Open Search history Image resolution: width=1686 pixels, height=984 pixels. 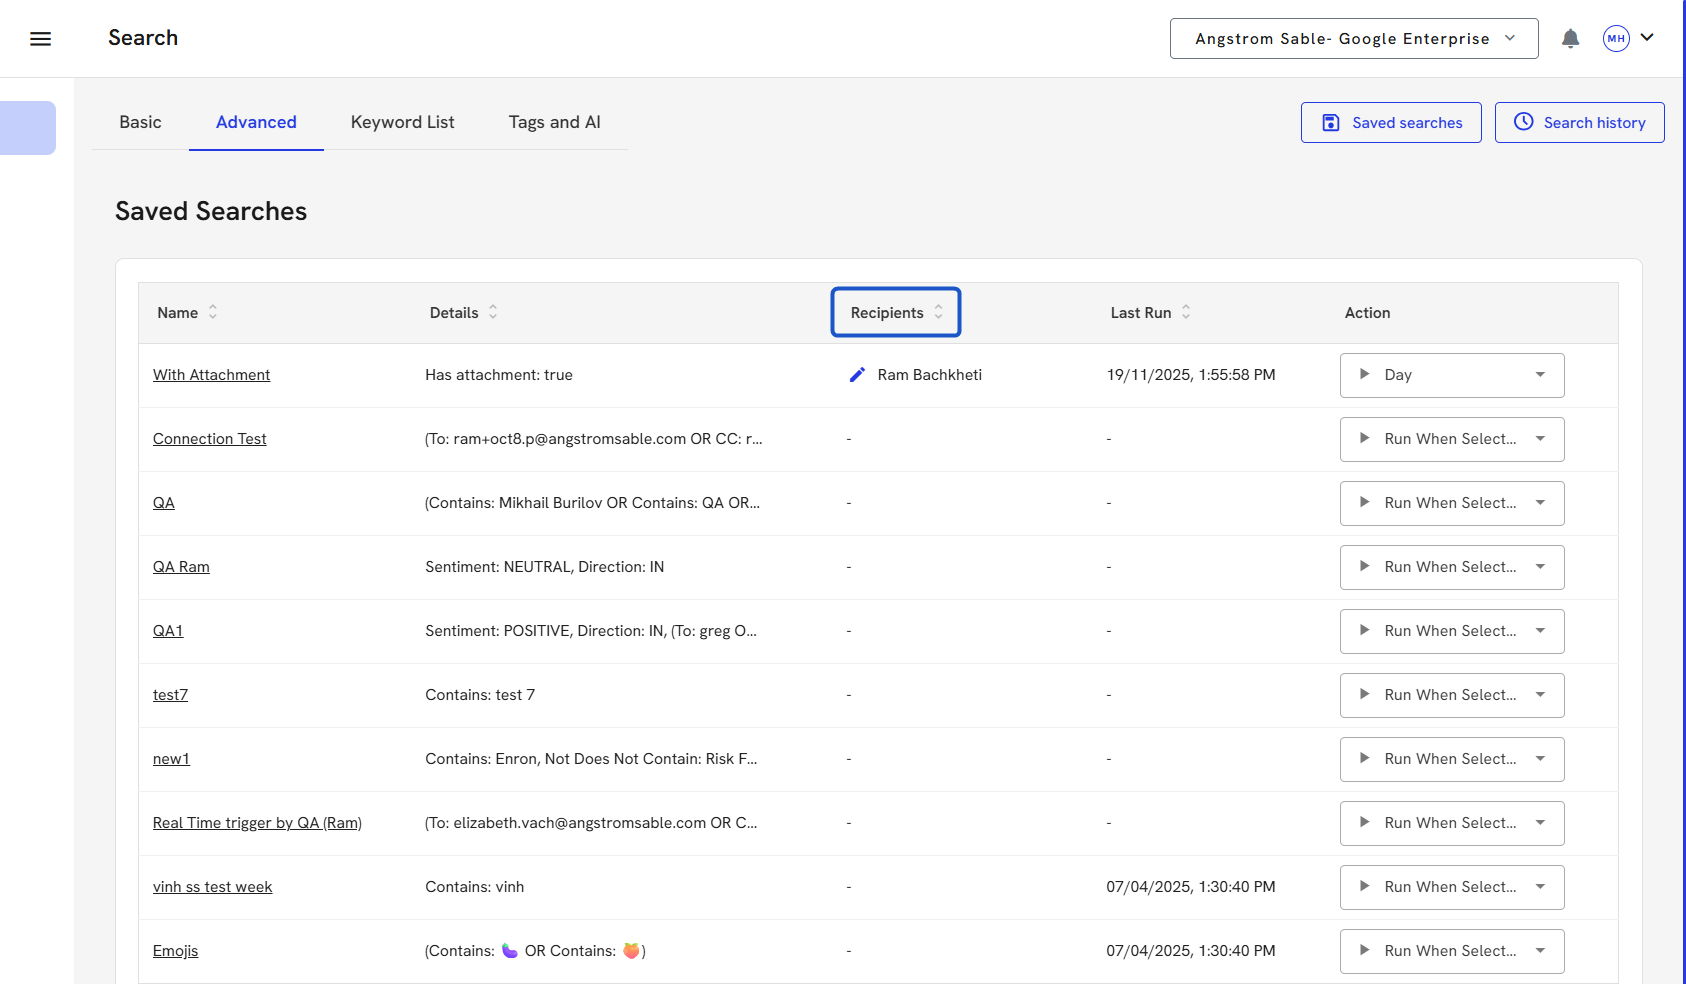point(1579,123)
